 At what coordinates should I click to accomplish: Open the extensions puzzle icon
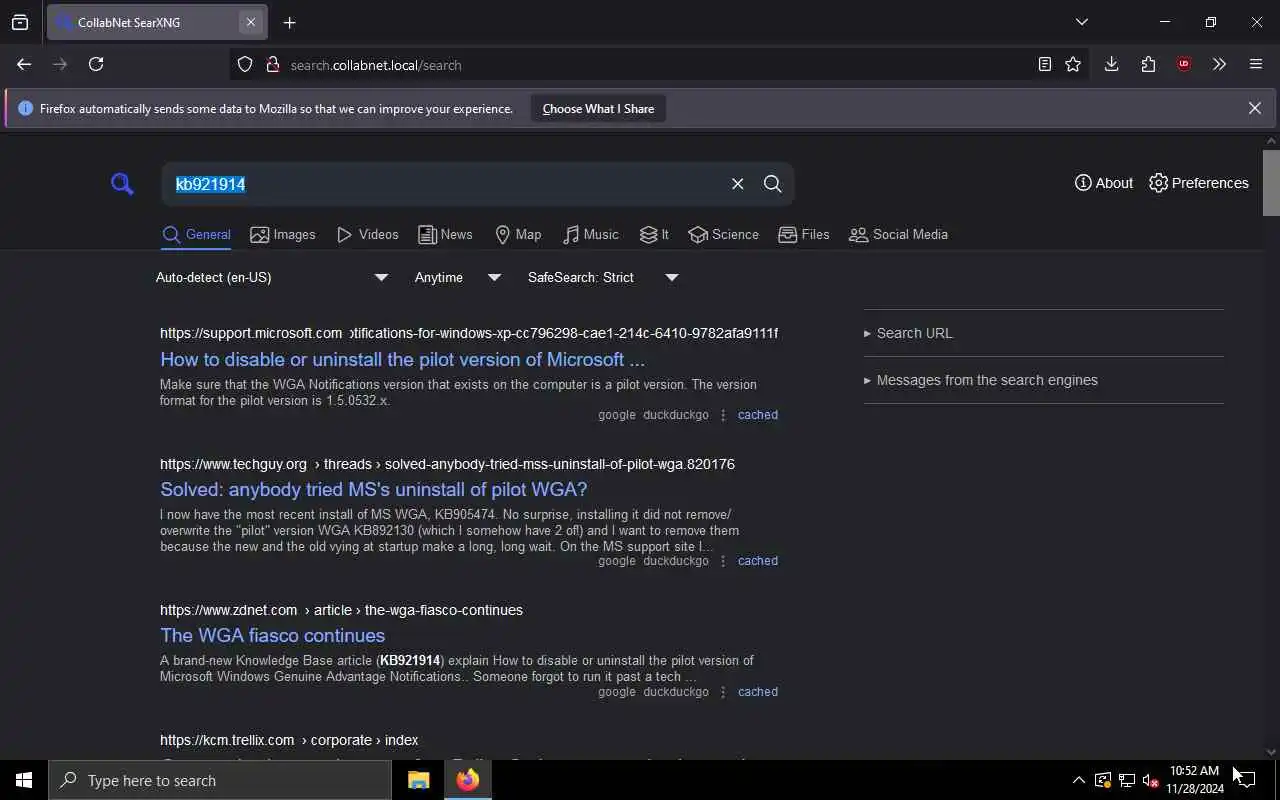1148,64
